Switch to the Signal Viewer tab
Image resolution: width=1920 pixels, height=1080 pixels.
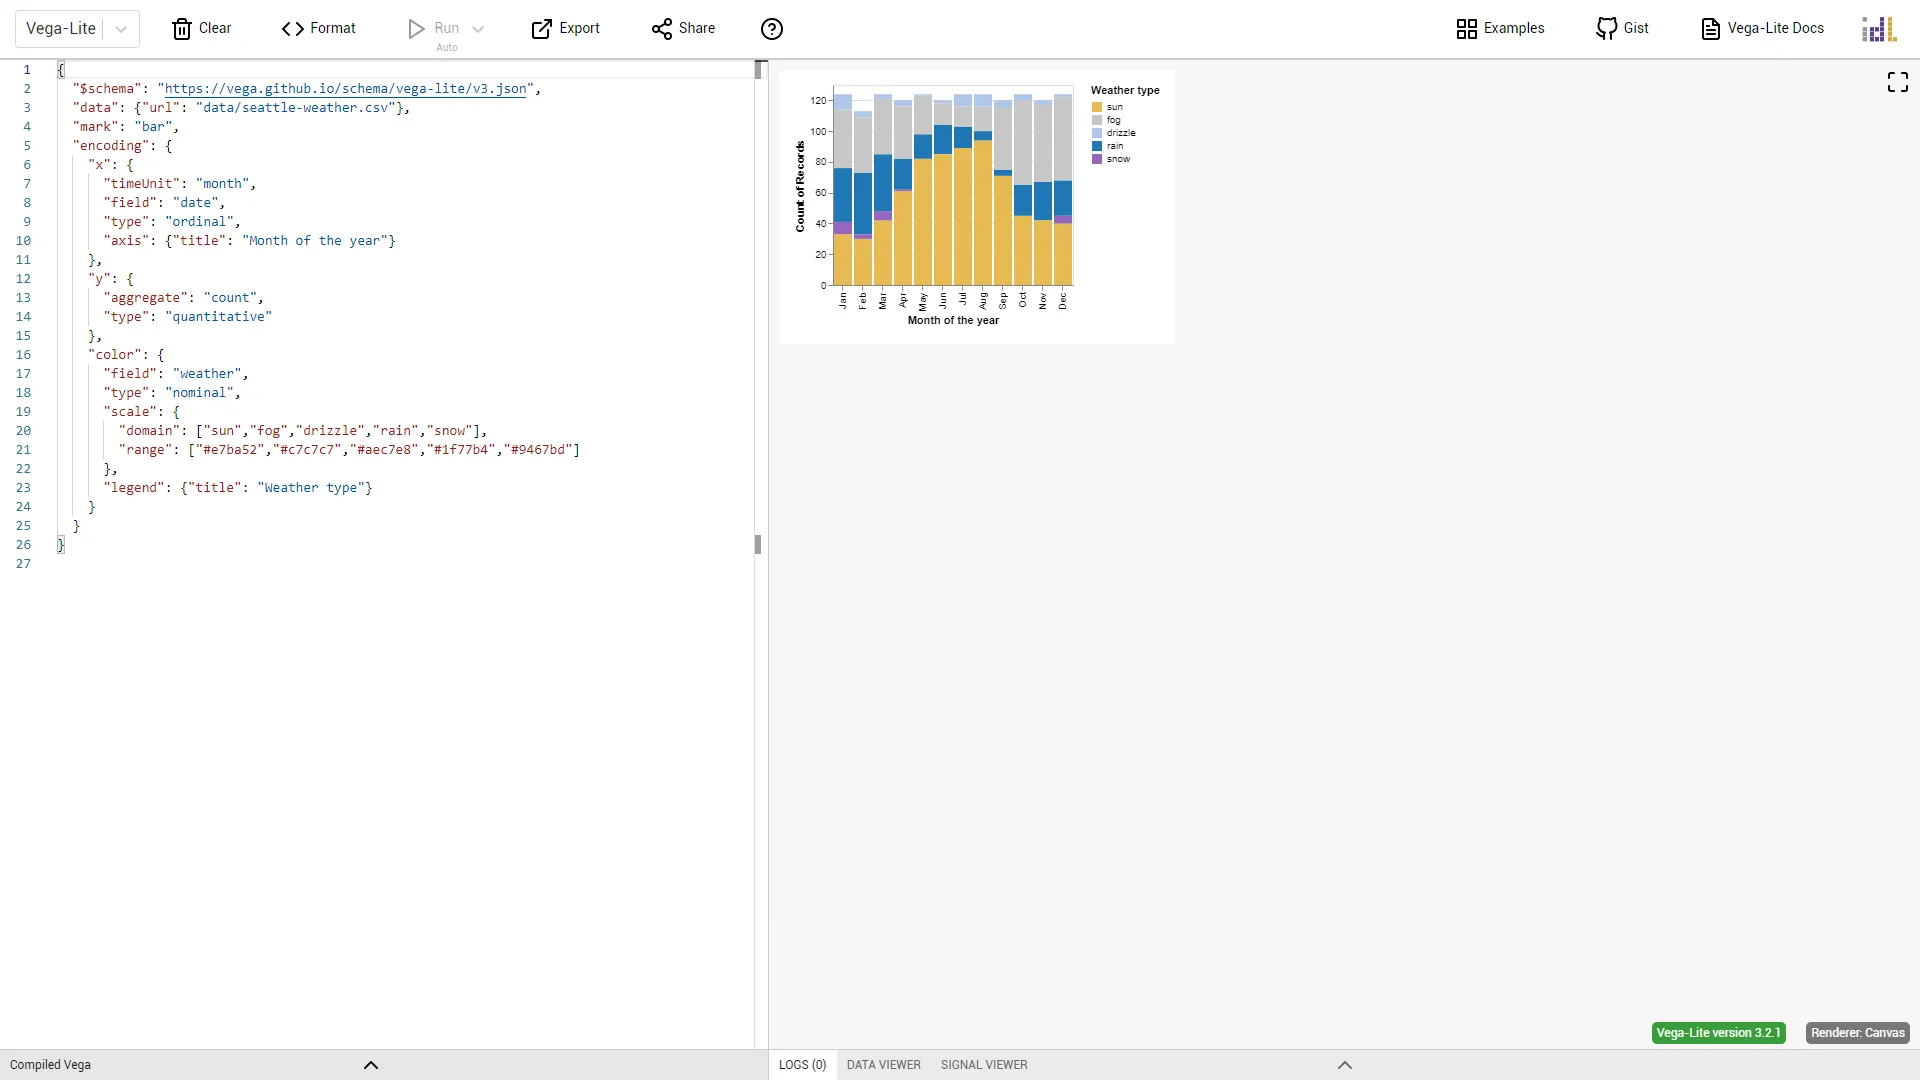[983, 1065]
